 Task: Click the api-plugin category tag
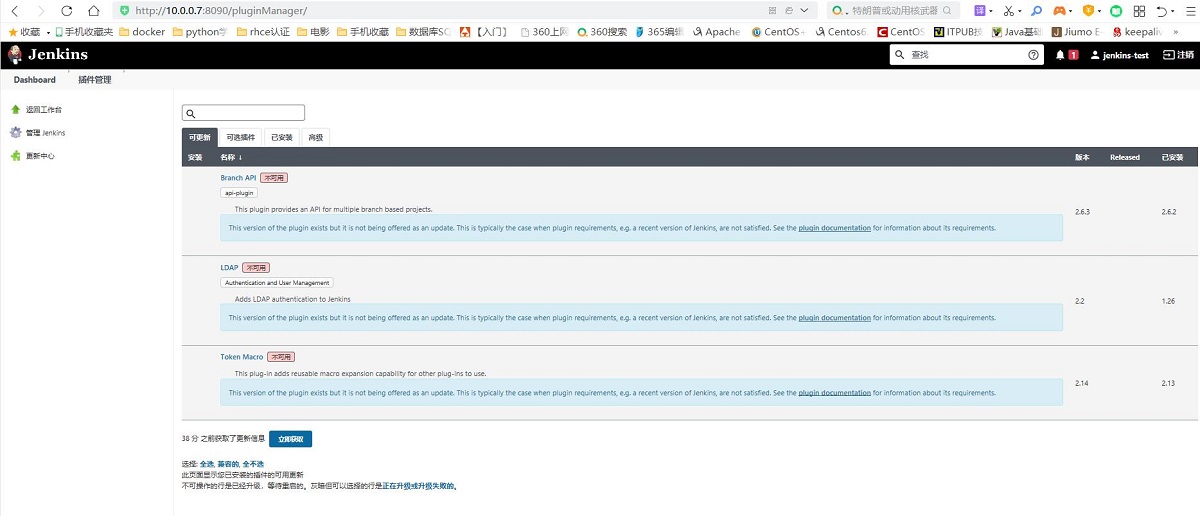239,192
